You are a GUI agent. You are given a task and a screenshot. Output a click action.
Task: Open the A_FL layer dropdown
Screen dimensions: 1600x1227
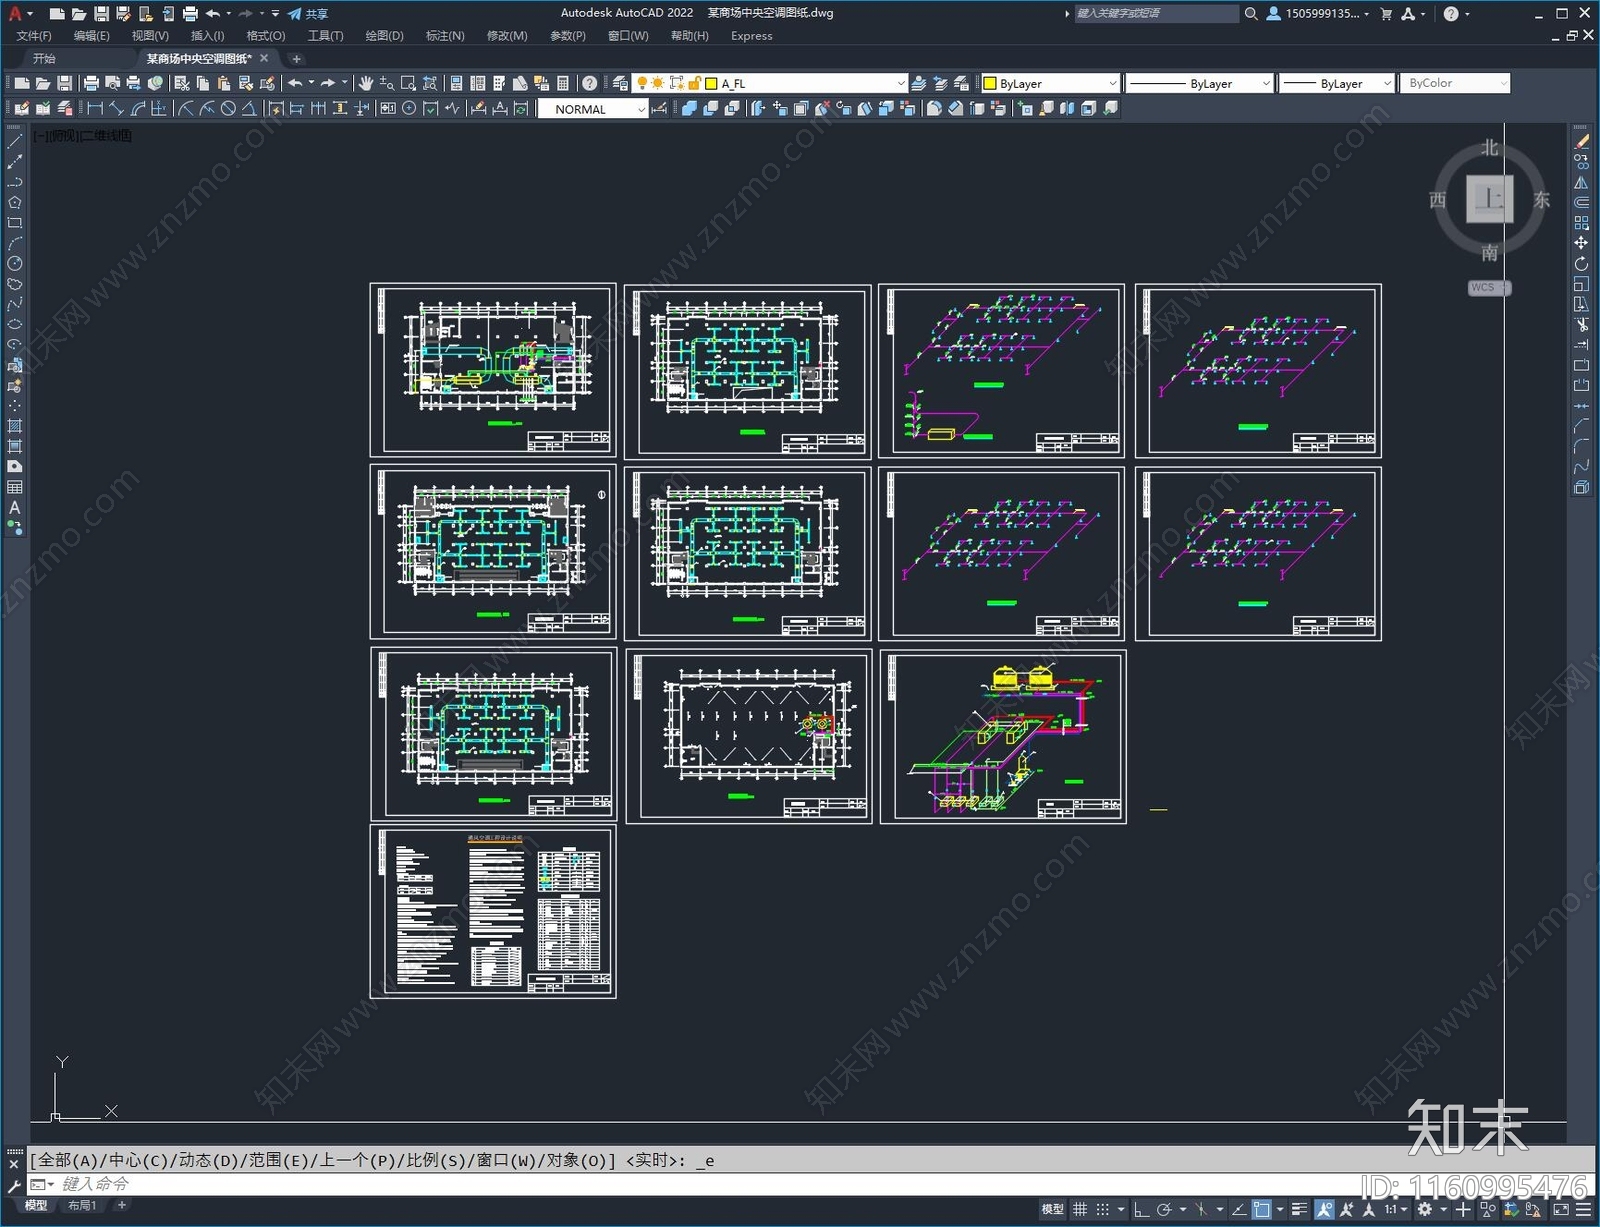click(x=805, y=84)
